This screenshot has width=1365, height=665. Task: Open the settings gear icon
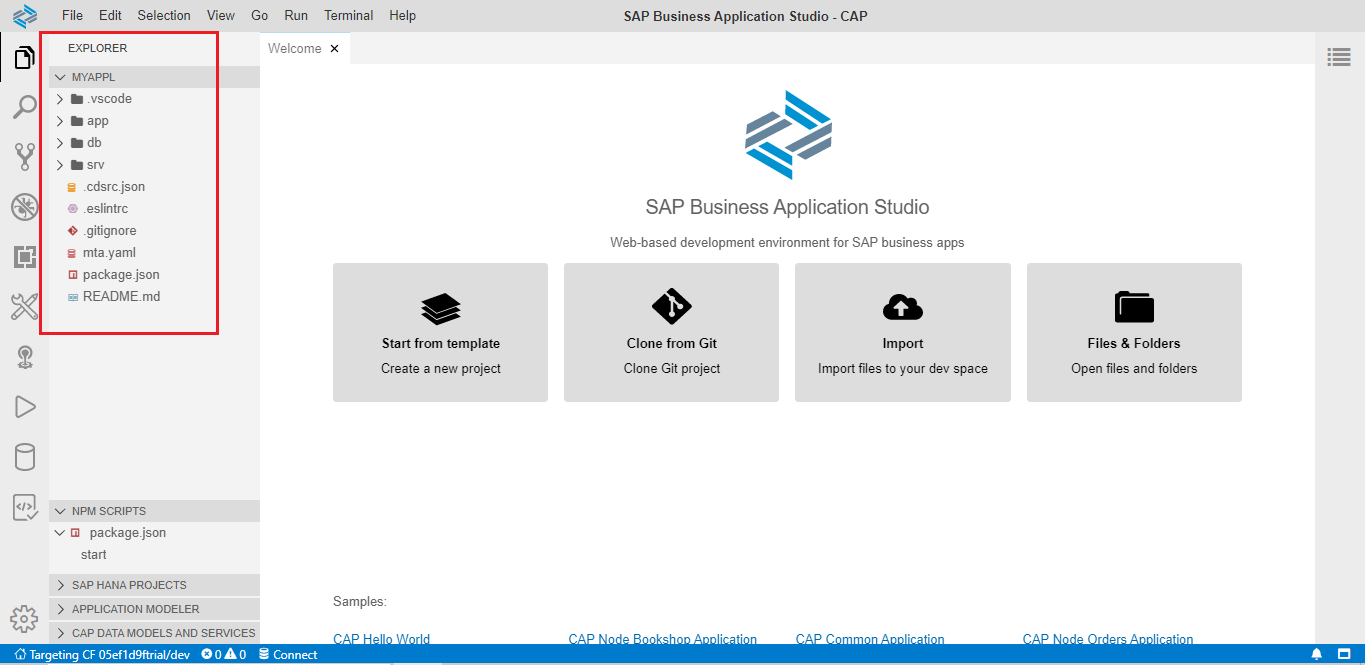point(24,618)
